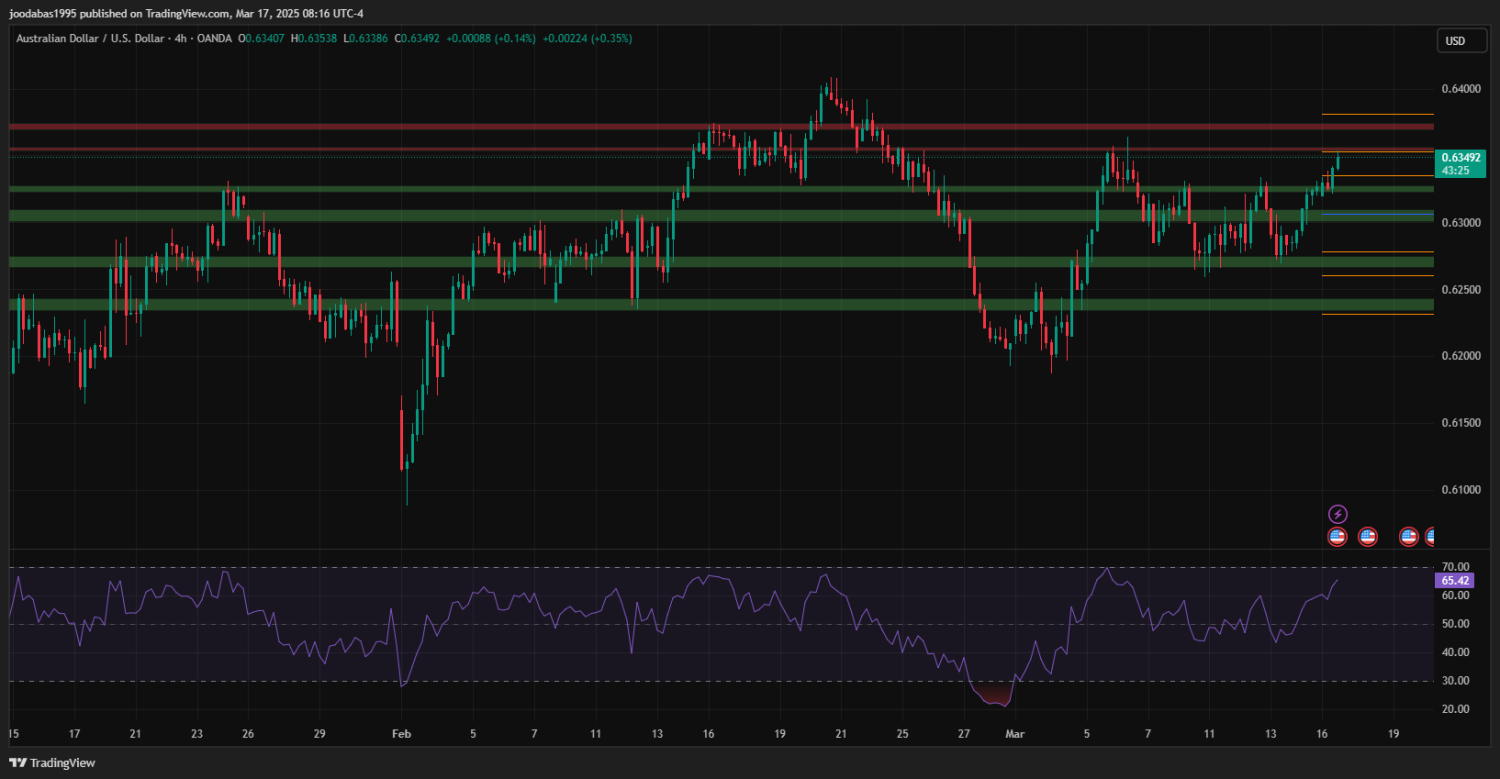The width and height of the screenshot is (1500, 779).
Task: Select the second US flag event marker
Action: (x=1368, y=537)
